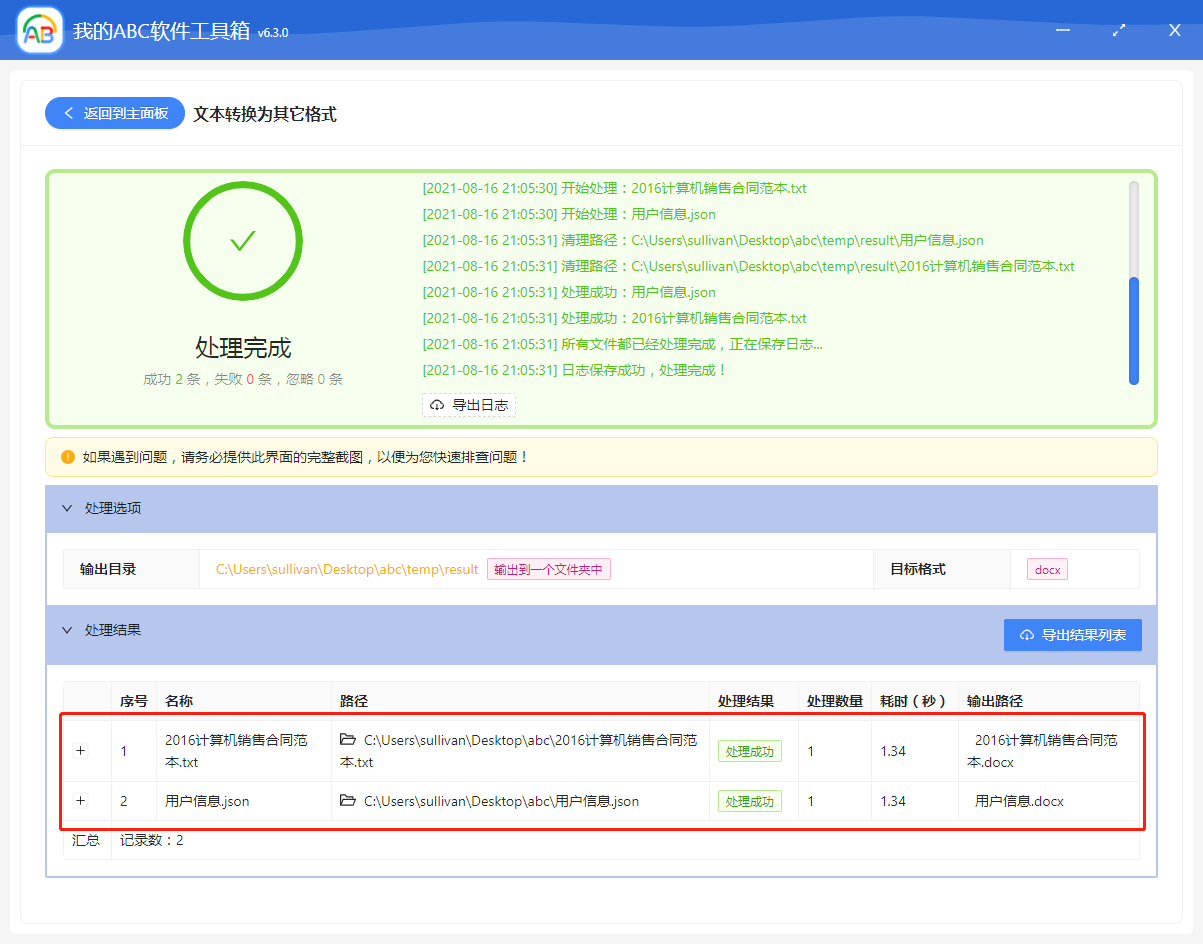Expand row 2 for 用户信息.json
Screen dimensions: 1203x944
click(x=81, y=801)
